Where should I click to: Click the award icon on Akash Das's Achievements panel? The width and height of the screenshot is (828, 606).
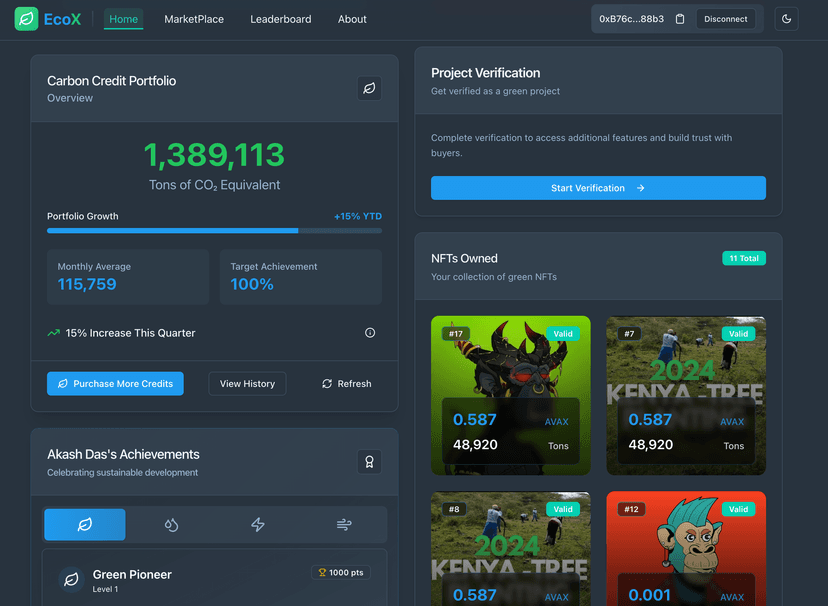(x=369, y=462)
